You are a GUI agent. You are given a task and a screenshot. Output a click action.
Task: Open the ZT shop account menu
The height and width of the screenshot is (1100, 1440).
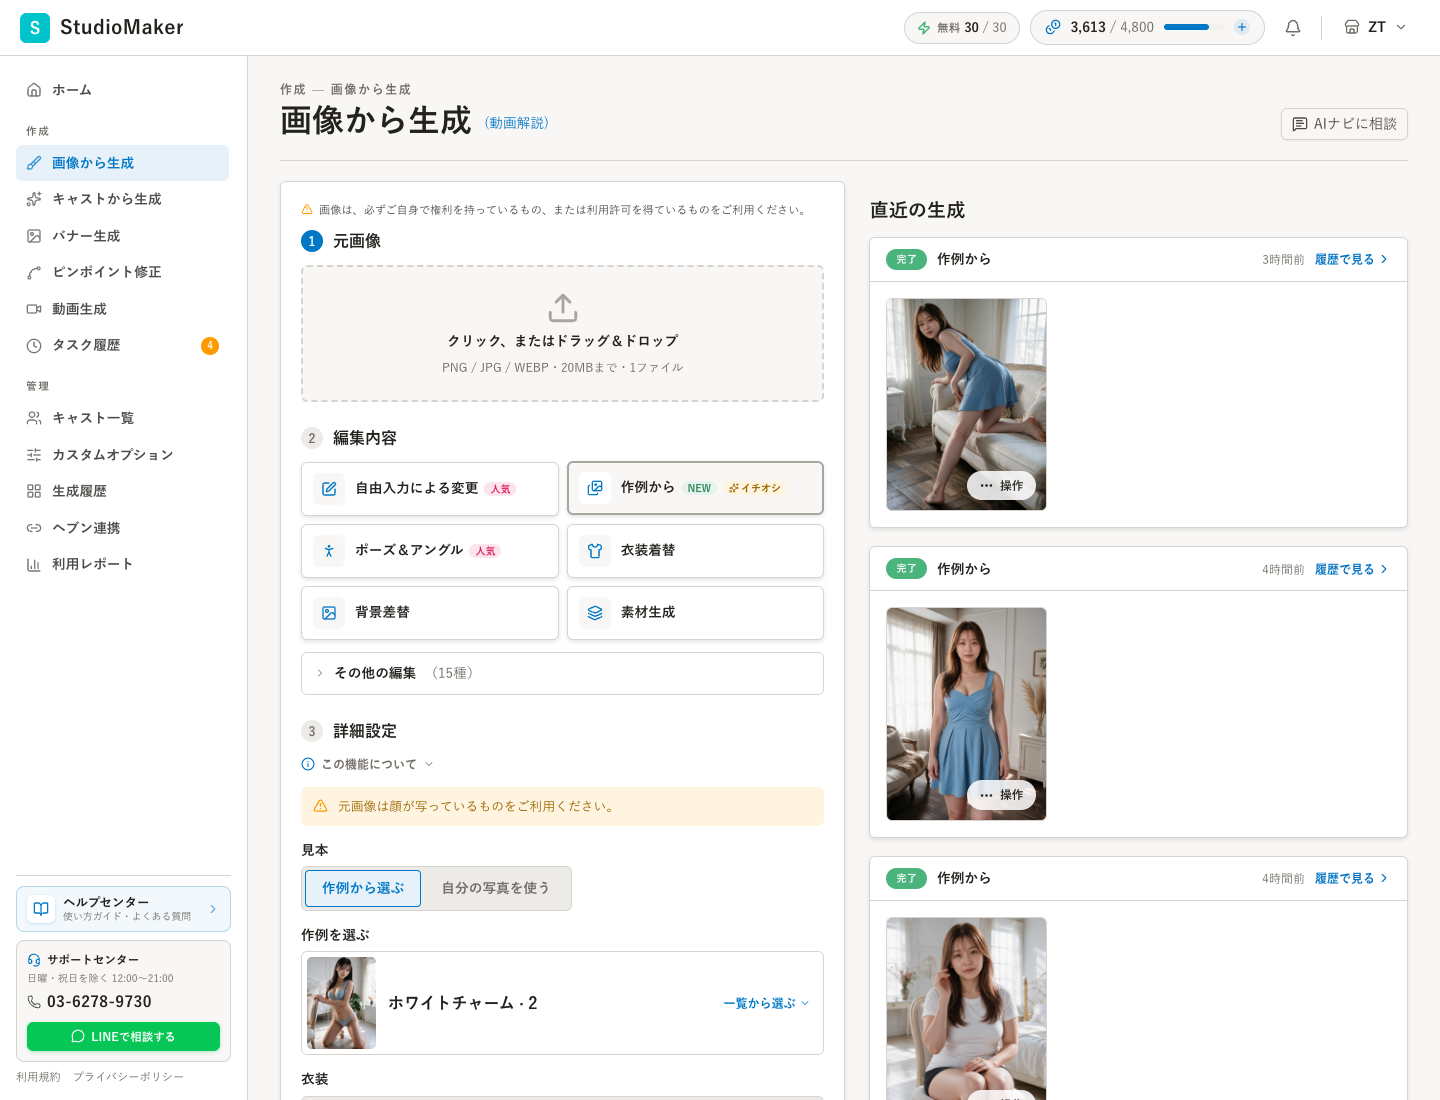pyautogui.click(x=1375, y=27)
